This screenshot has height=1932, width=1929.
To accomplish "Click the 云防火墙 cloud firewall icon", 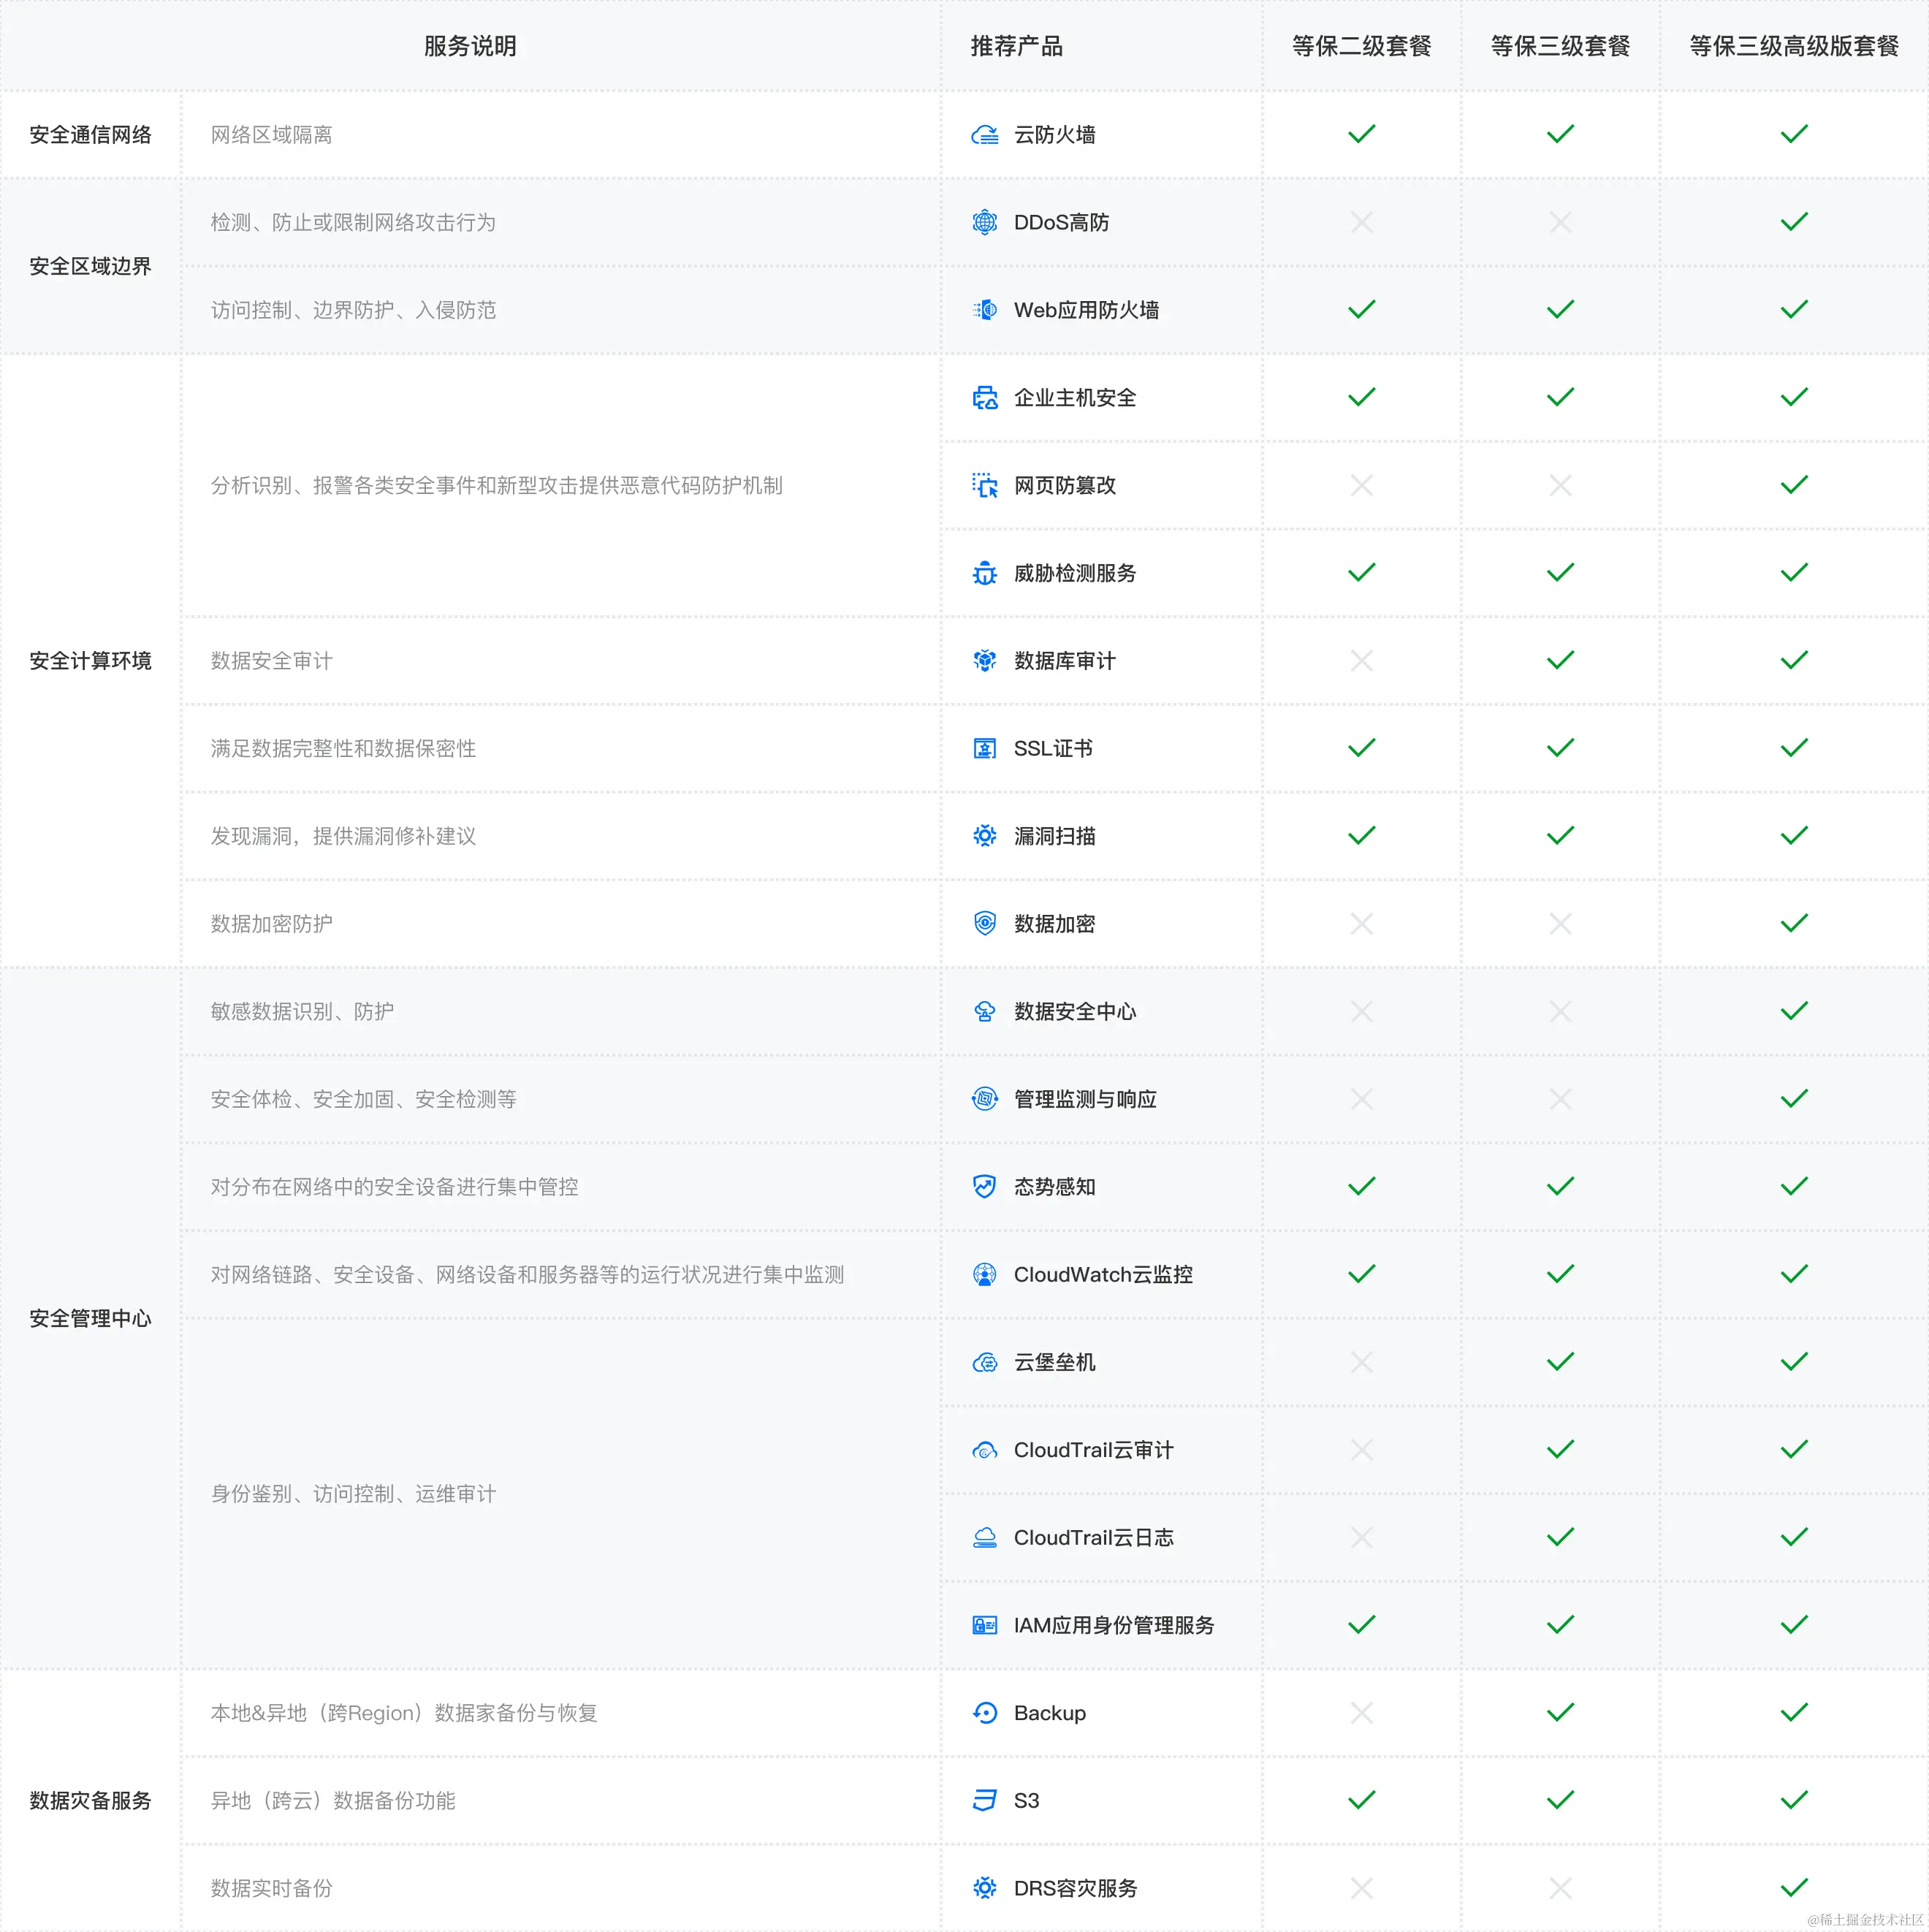I will 984,134.
